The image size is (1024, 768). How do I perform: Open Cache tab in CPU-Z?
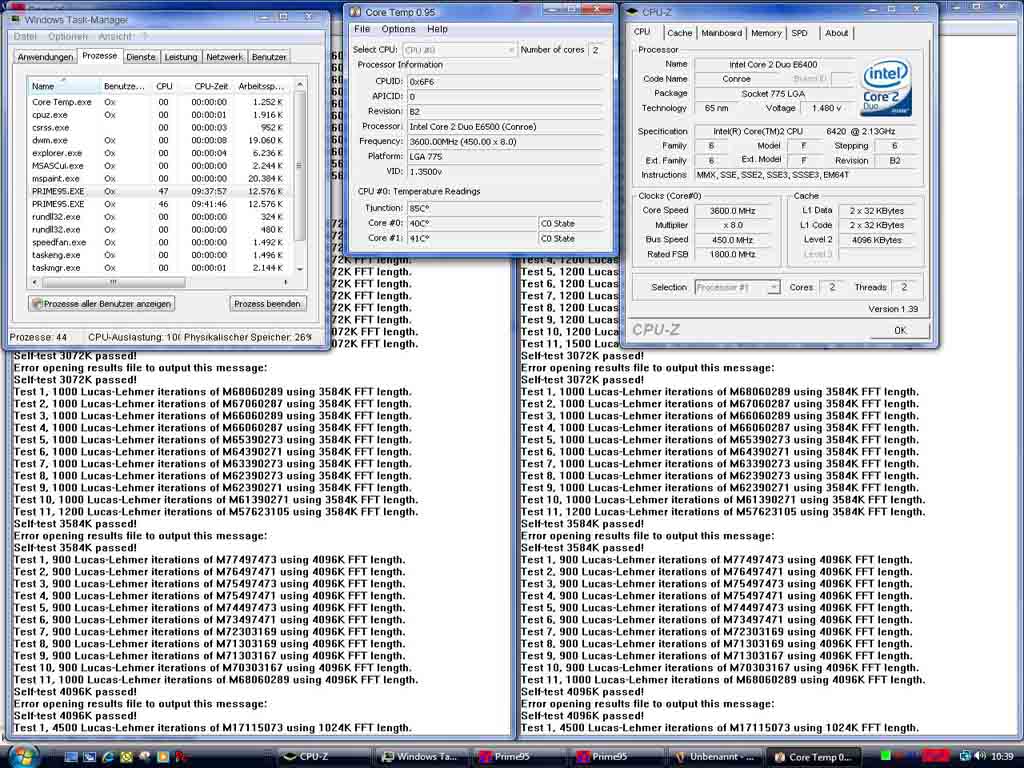680,33
